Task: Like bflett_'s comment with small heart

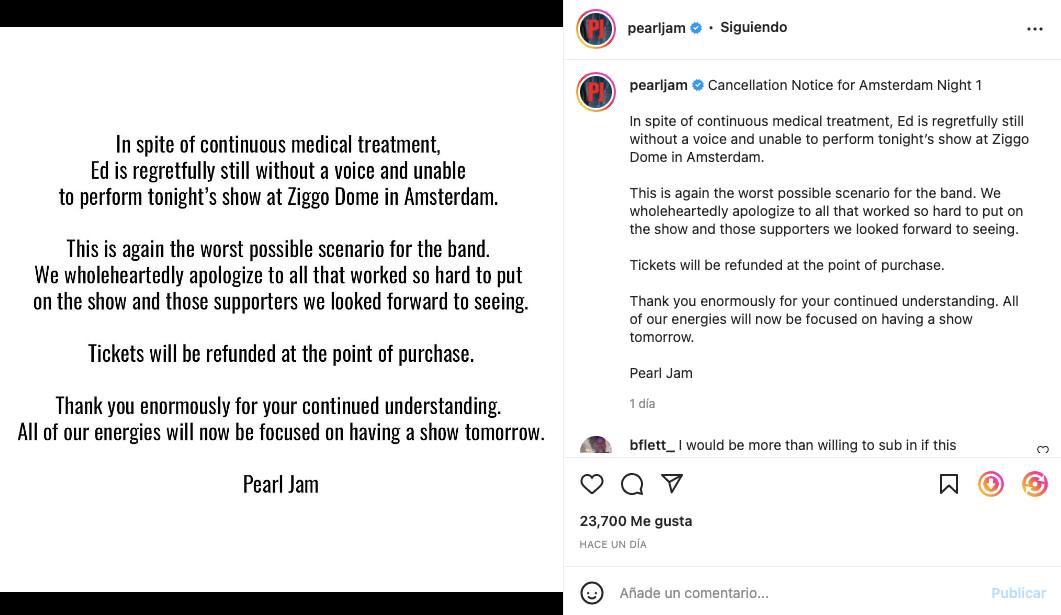Action: point(1042,451)
